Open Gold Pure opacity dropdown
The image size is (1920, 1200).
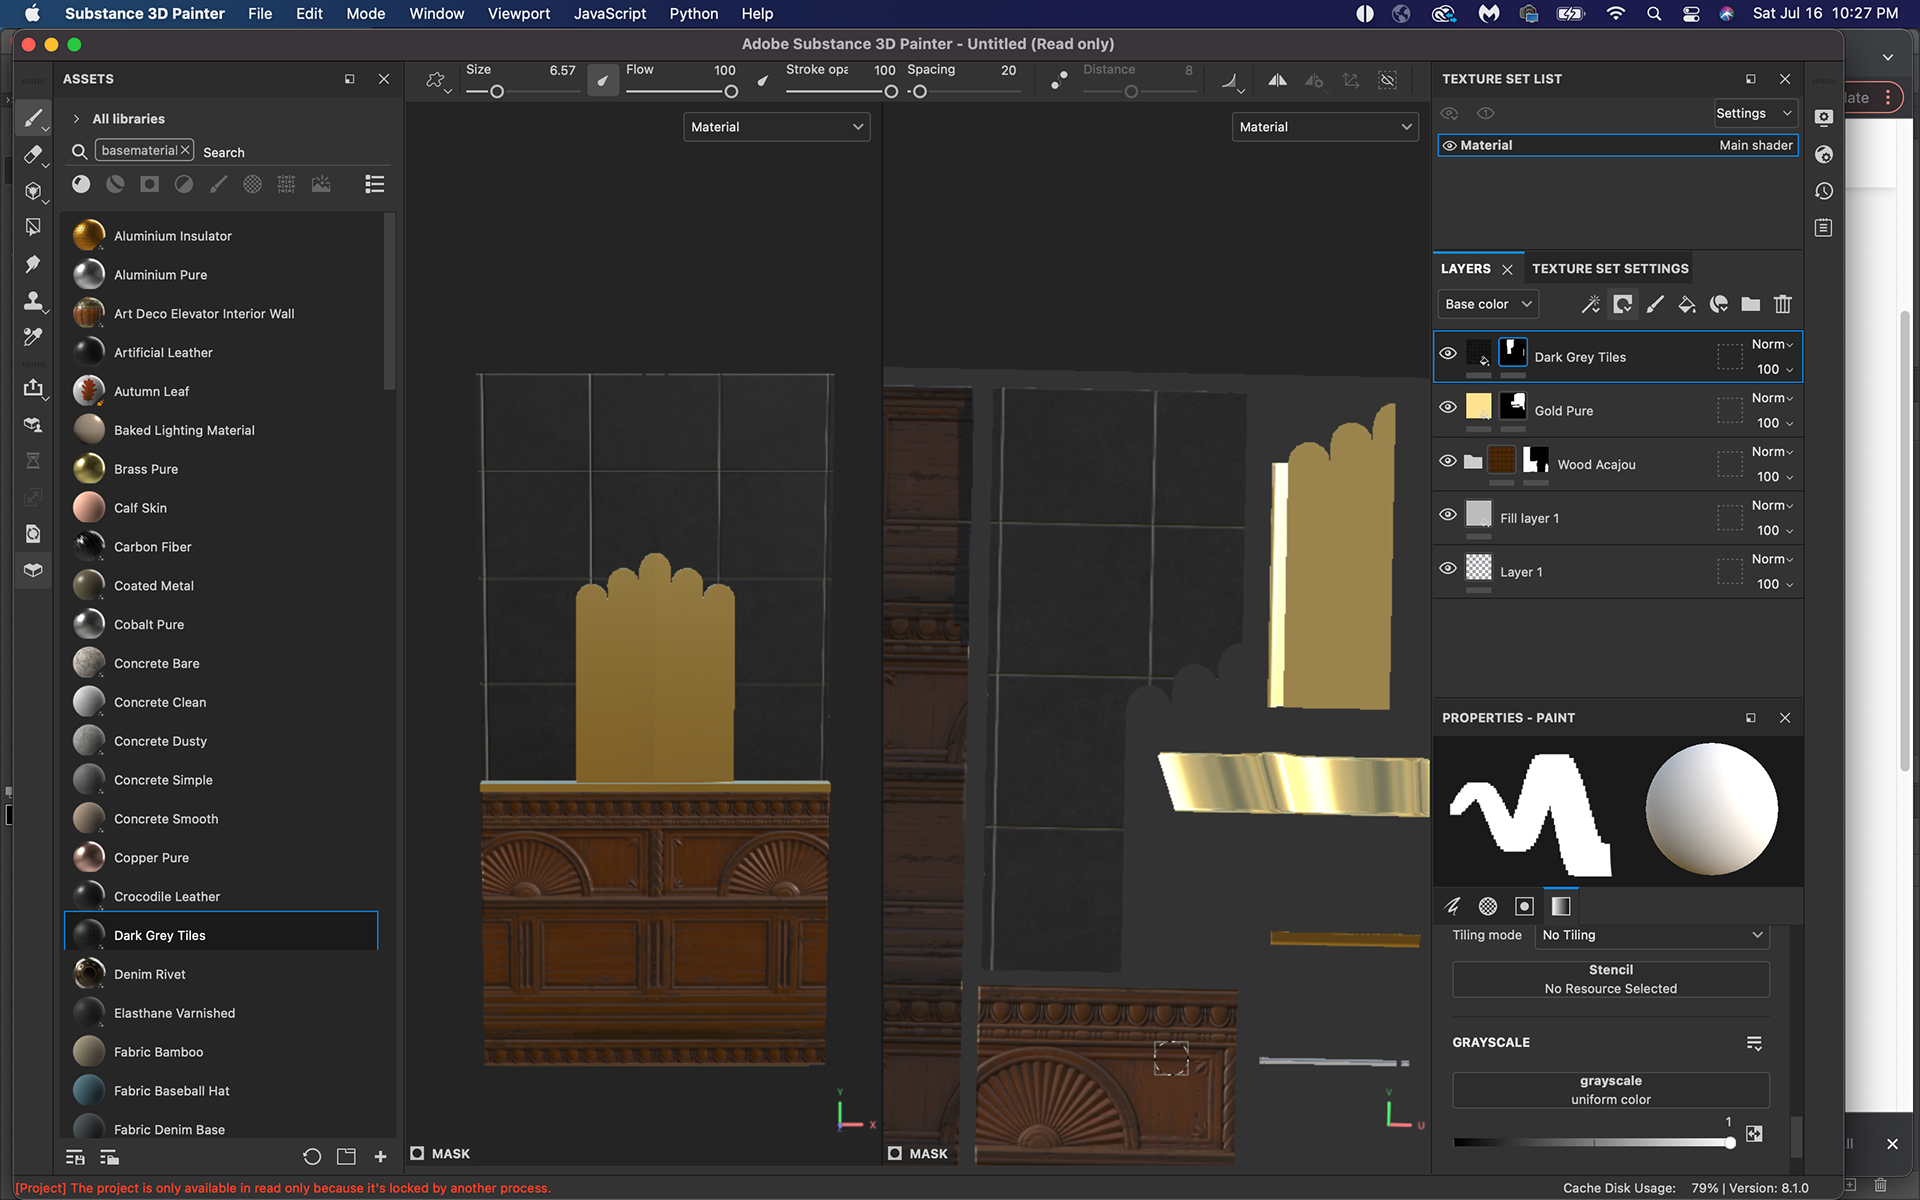[x=1774, y=423]
